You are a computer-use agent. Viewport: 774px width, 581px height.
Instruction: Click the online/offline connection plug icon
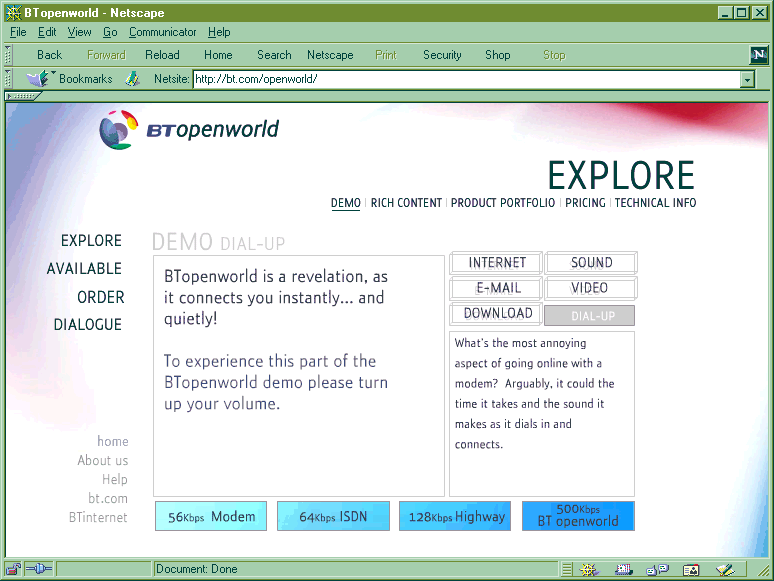tap(39, 569)
